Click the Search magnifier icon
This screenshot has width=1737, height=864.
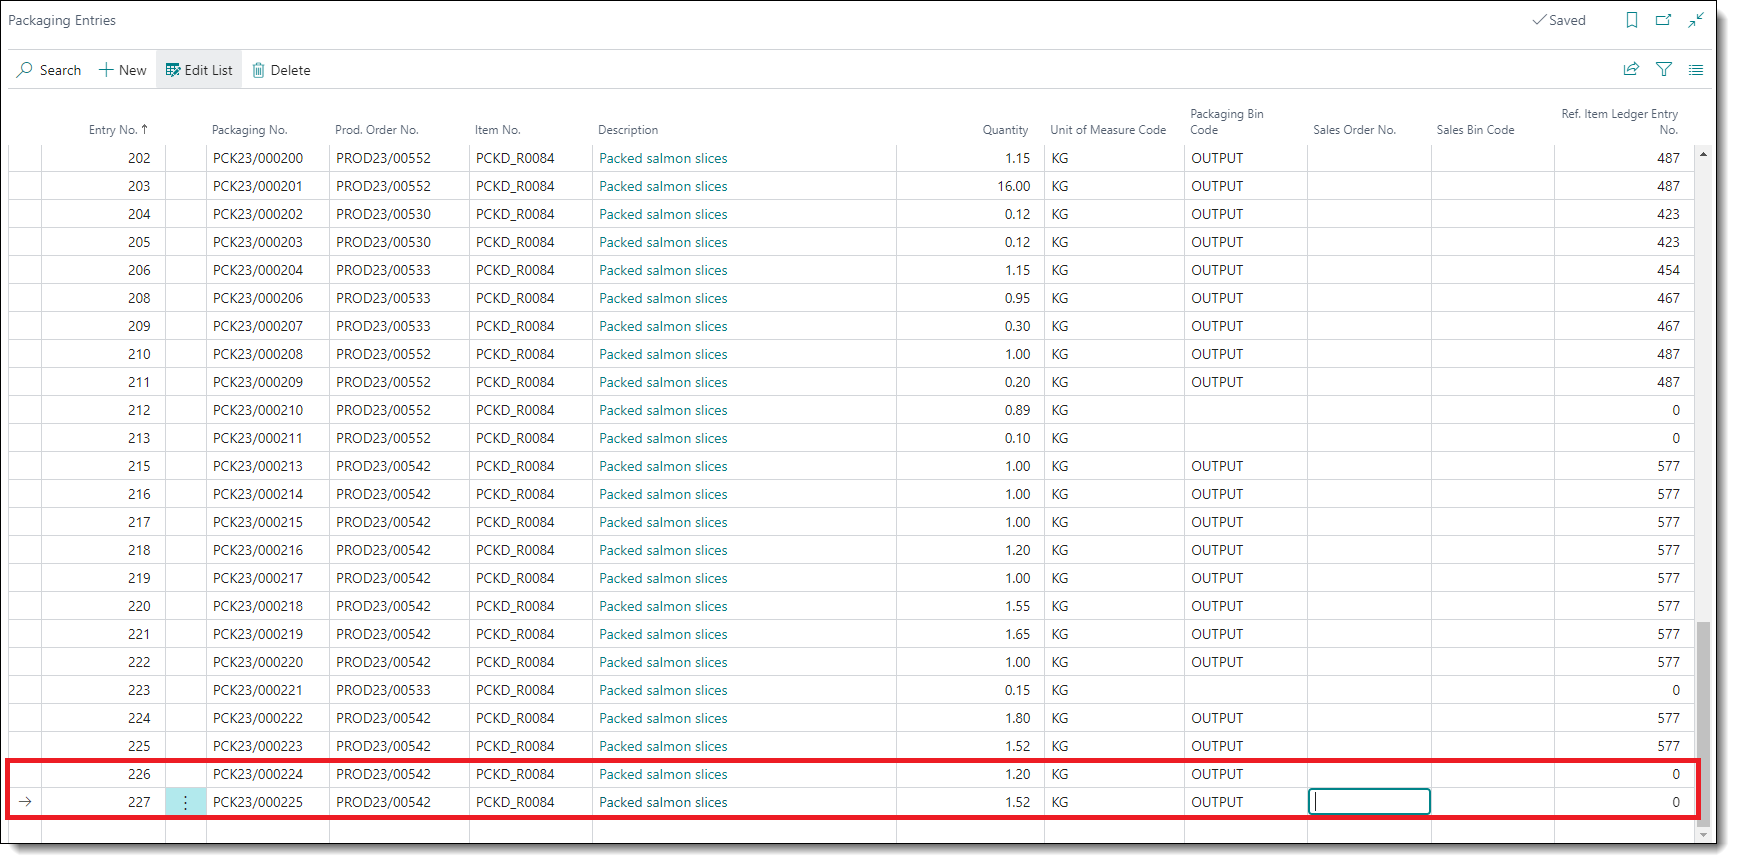[x=25, y=70]
